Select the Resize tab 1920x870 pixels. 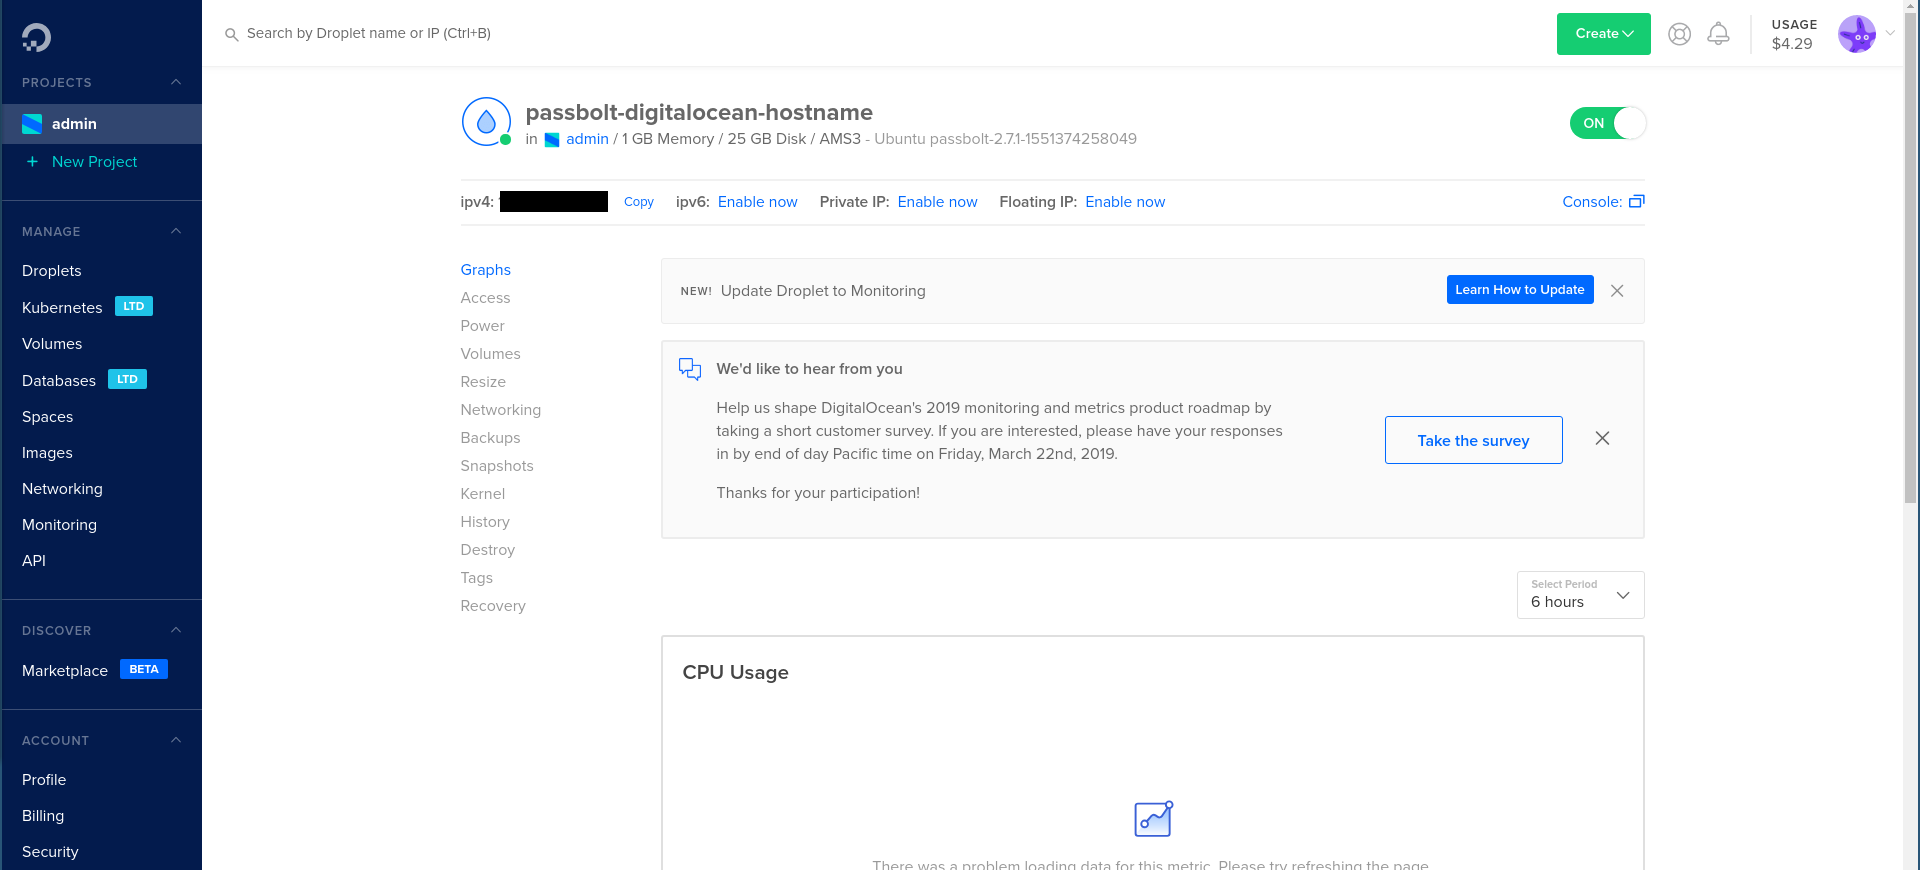click(483, 382)
